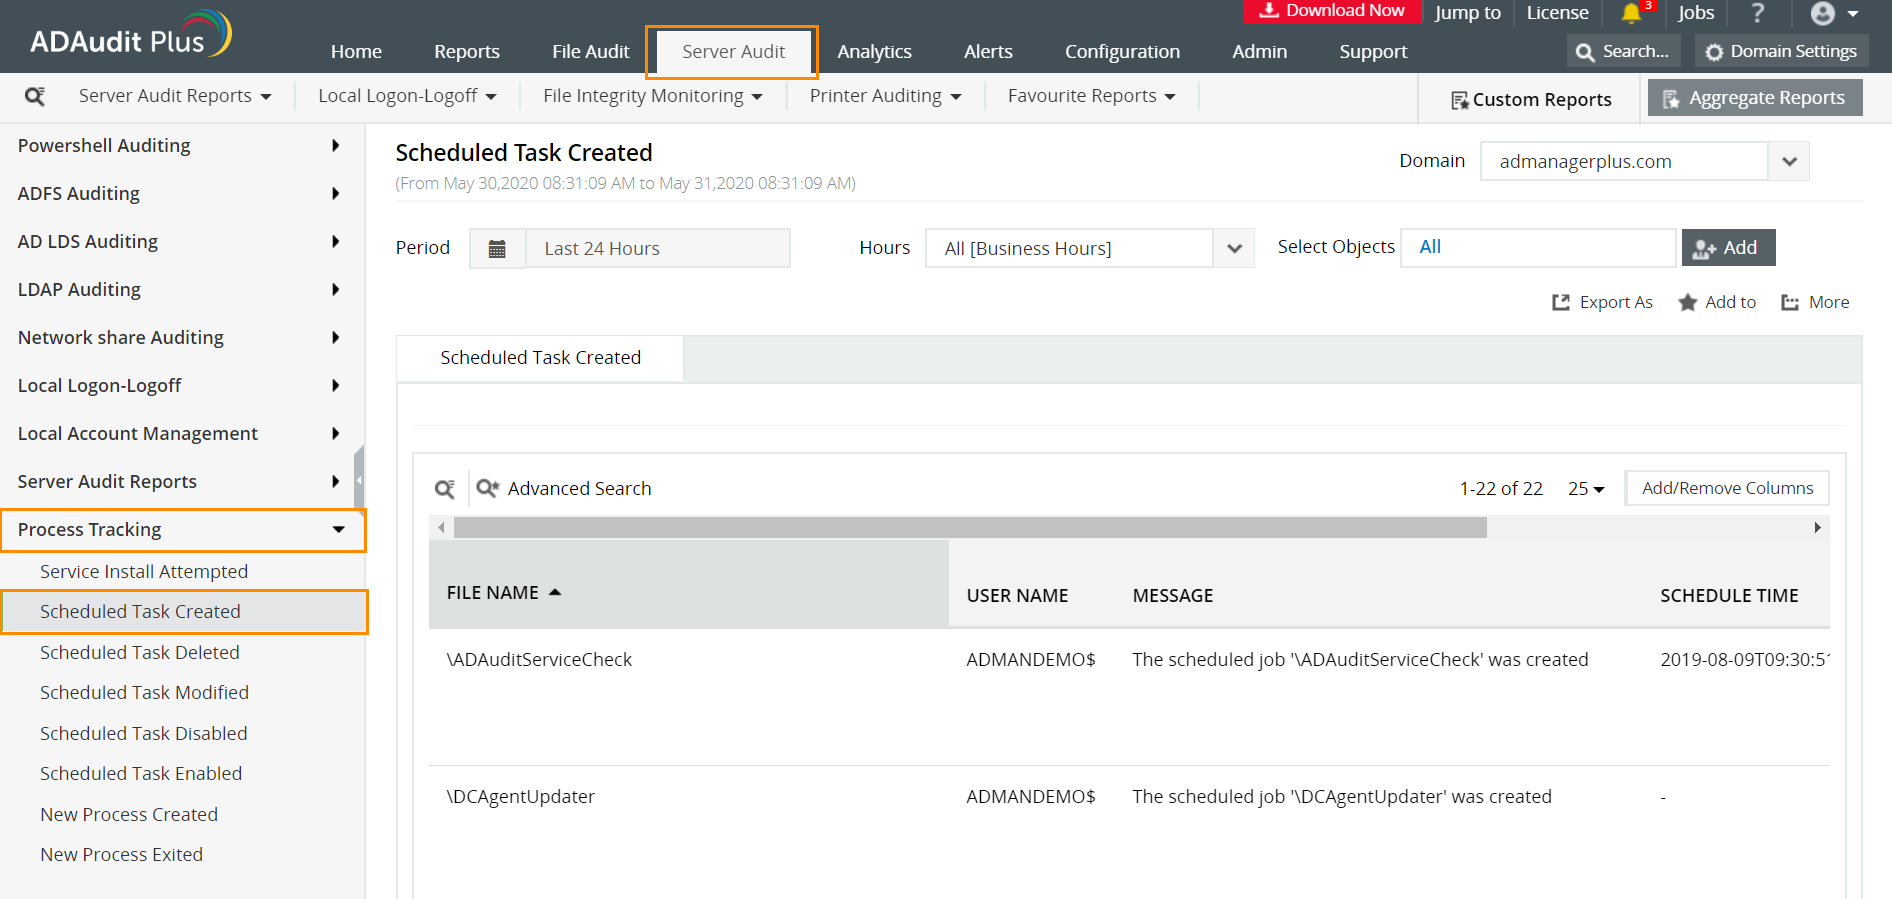Open the user account avatar menu

(x=1834, y=13)
